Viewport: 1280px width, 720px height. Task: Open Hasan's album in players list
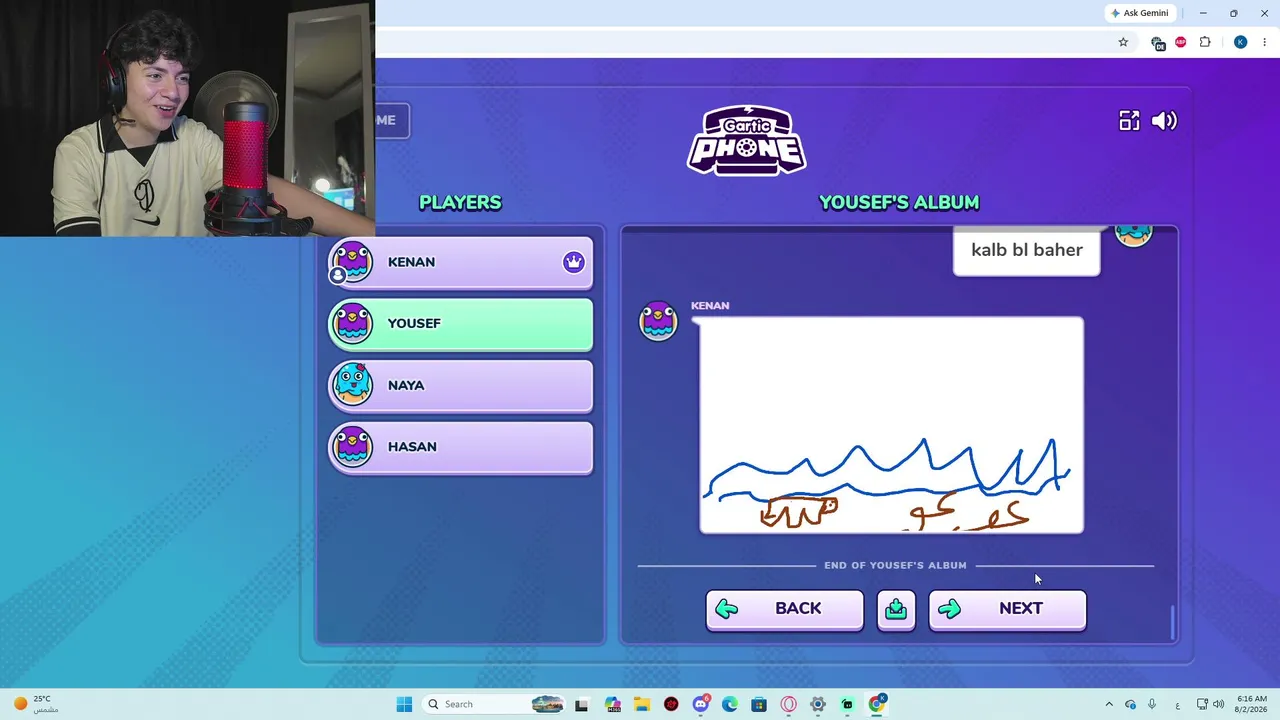[x=460, y=448]
